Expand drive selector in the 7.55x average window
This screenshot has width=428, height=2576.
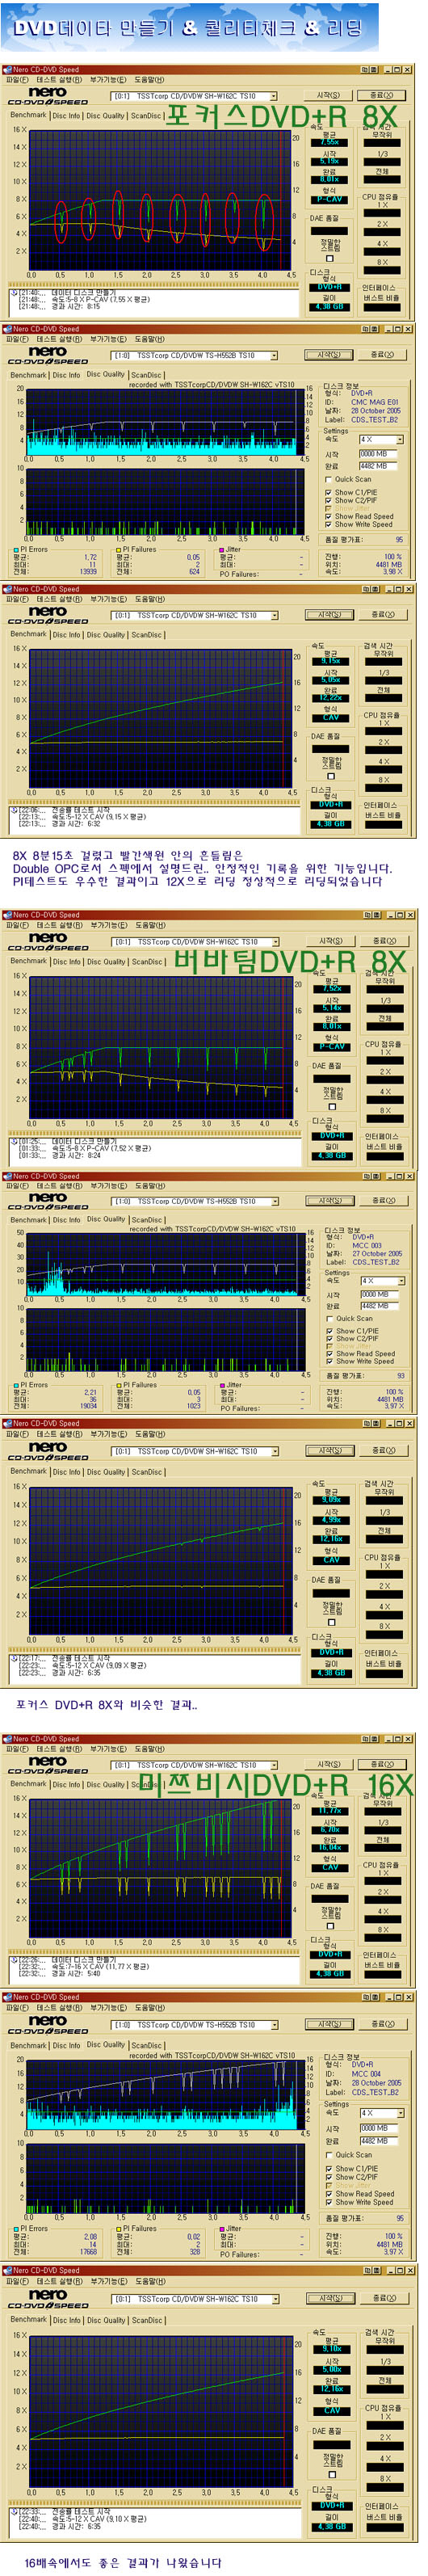[273, 96]
